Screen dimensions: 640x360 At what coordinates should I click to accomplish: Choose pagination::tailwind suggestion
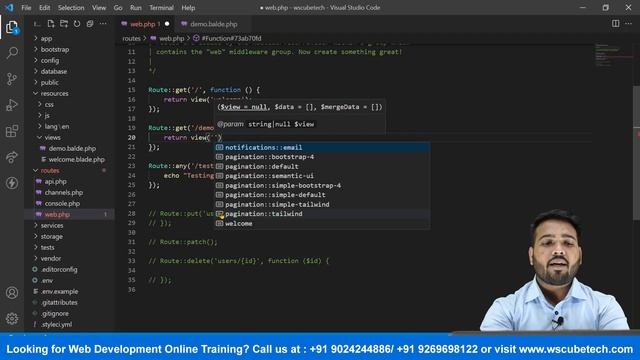(322, 214)
